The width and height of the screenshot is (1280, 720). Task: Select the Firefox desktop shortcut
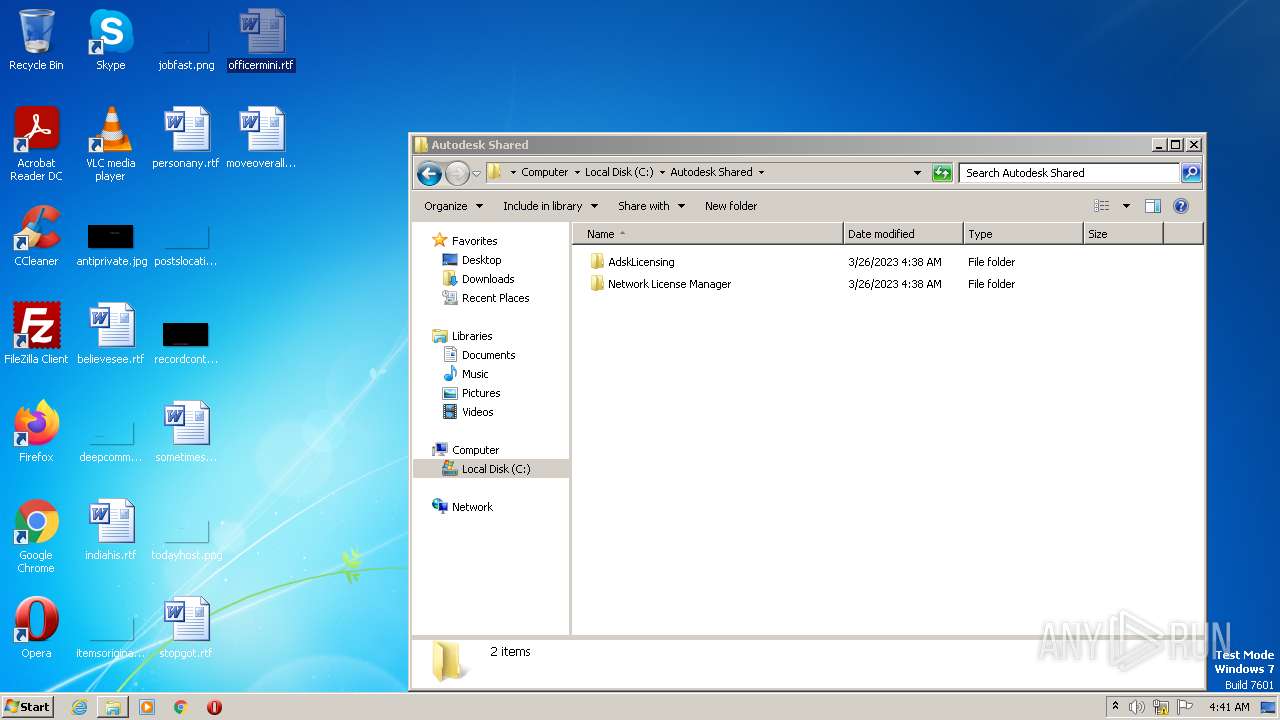[36, 432]
